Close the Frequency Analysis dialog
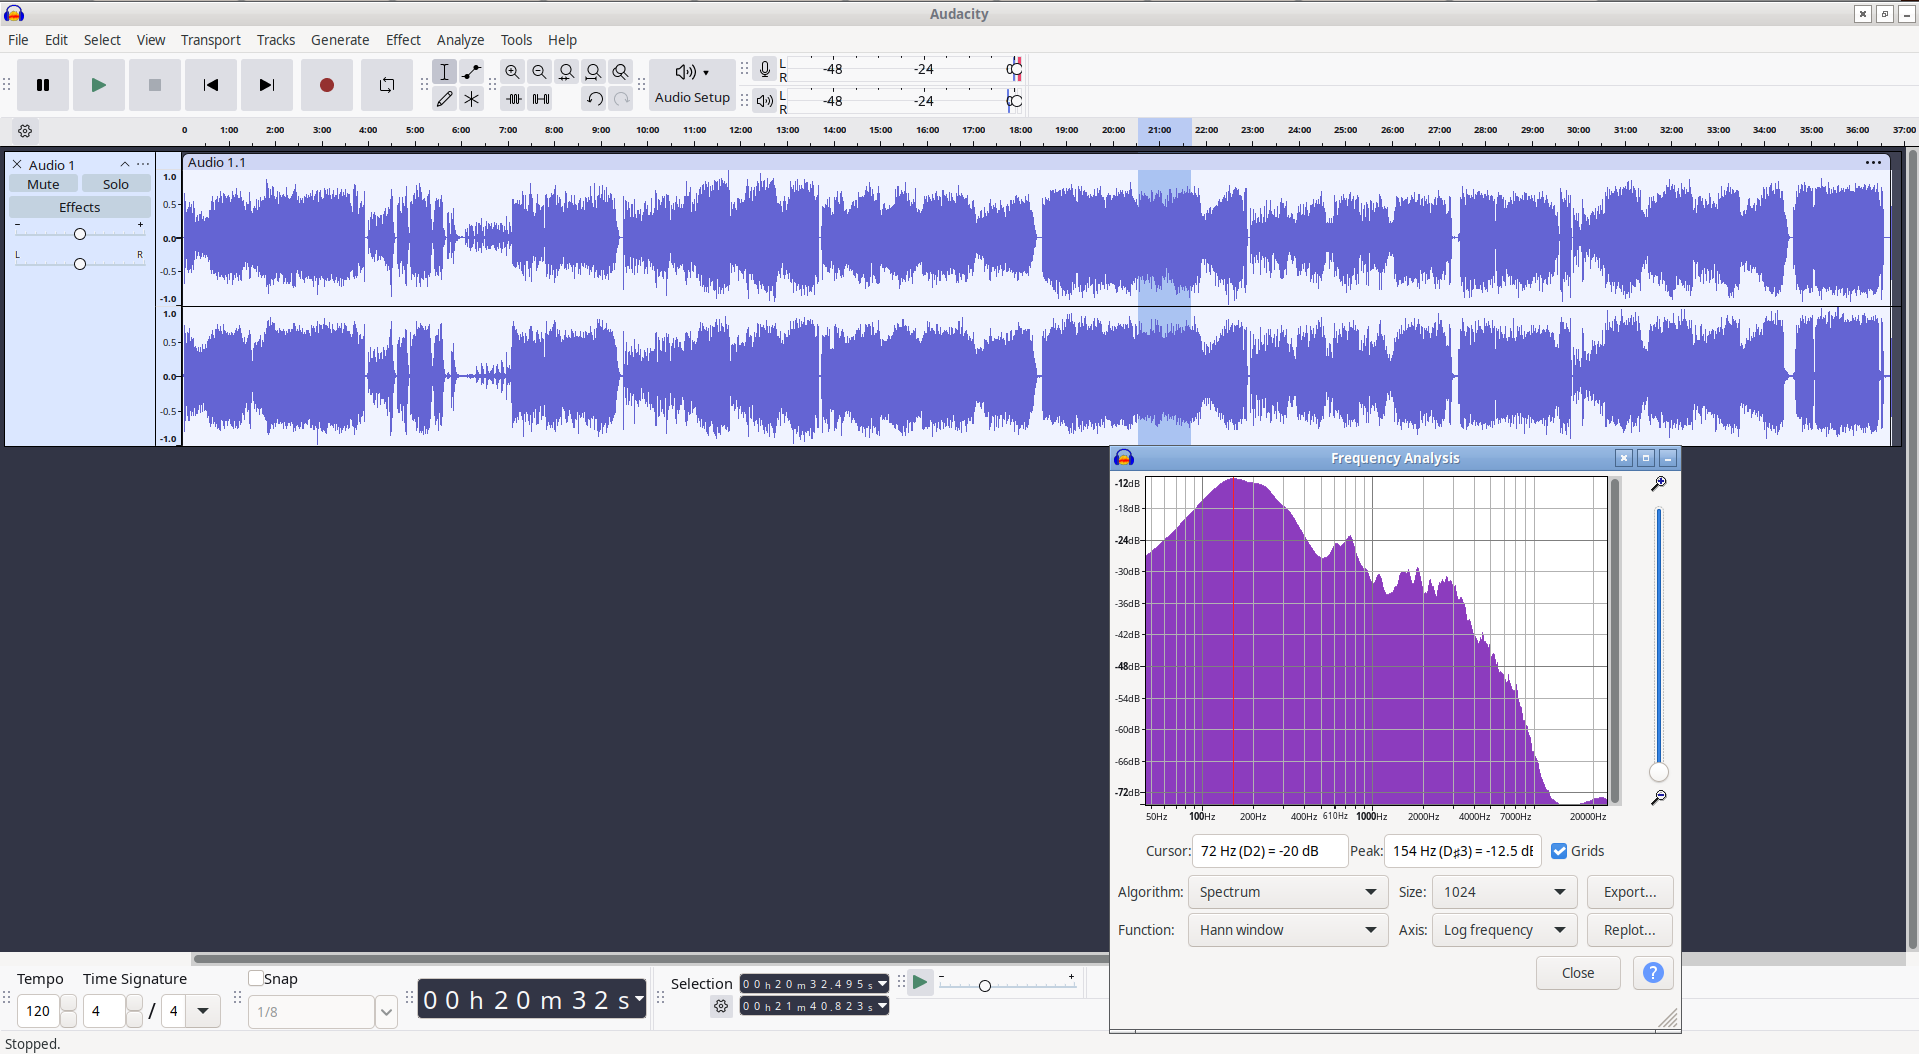This screenshot has width=1919, height=1054. [x=1578, y=973]
